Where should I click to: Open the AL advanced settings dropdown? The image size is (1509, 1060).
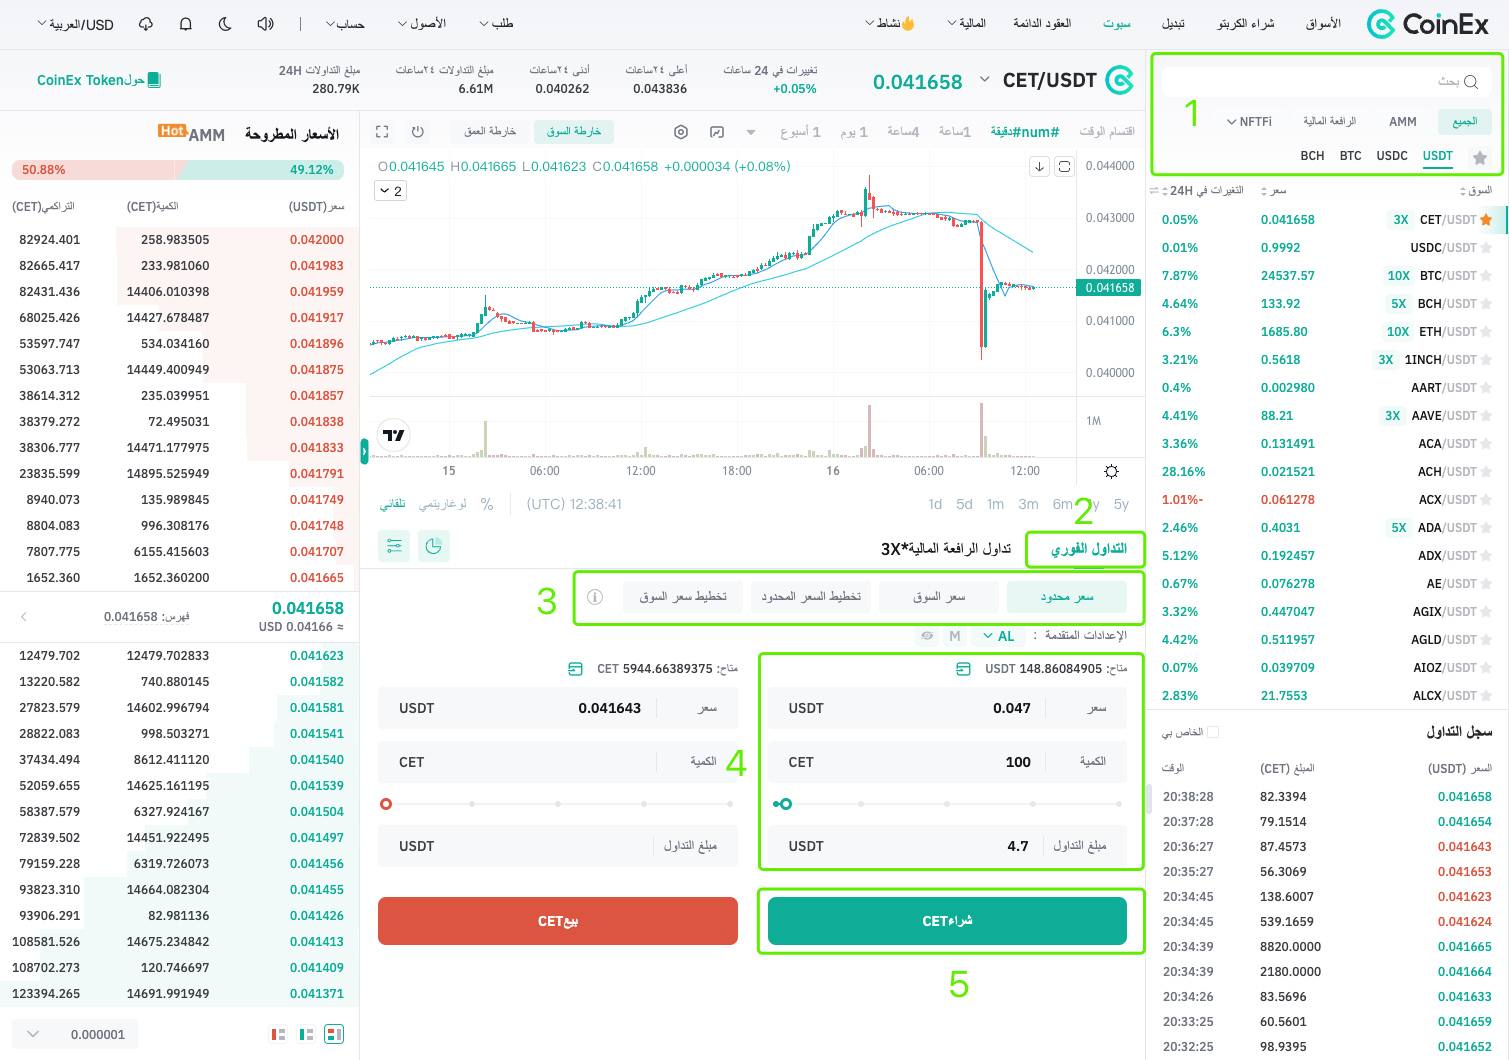(x=998, y=636)
